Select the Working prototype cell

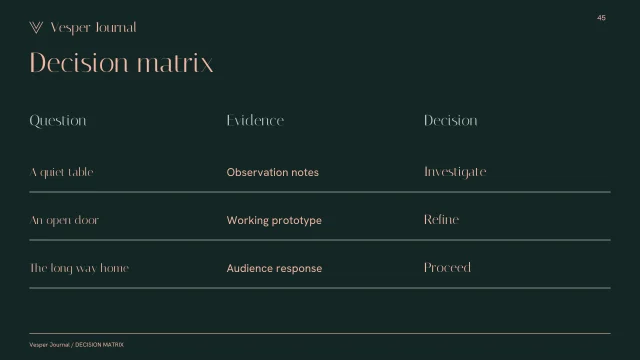point(274,220)
